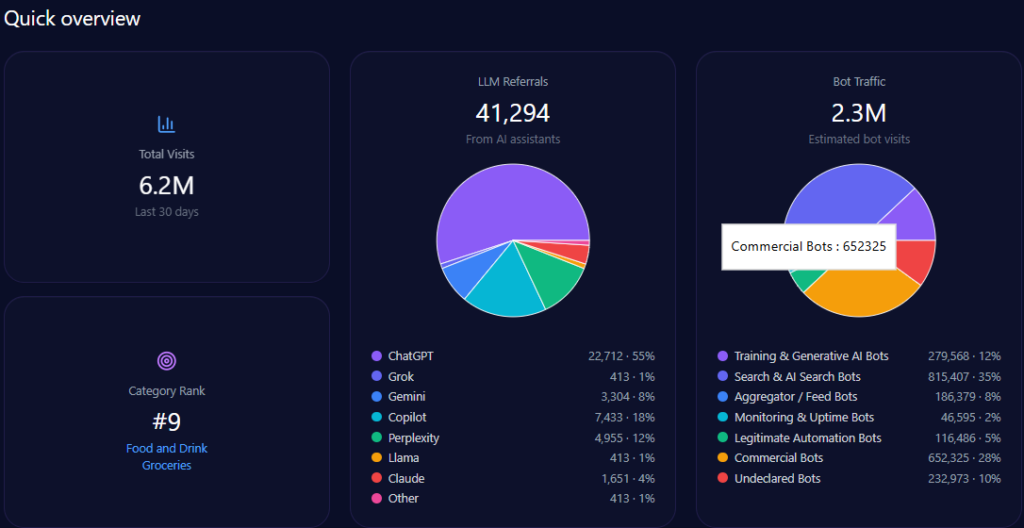Click the blue dot beside Gemini

[x=376, y=397]
